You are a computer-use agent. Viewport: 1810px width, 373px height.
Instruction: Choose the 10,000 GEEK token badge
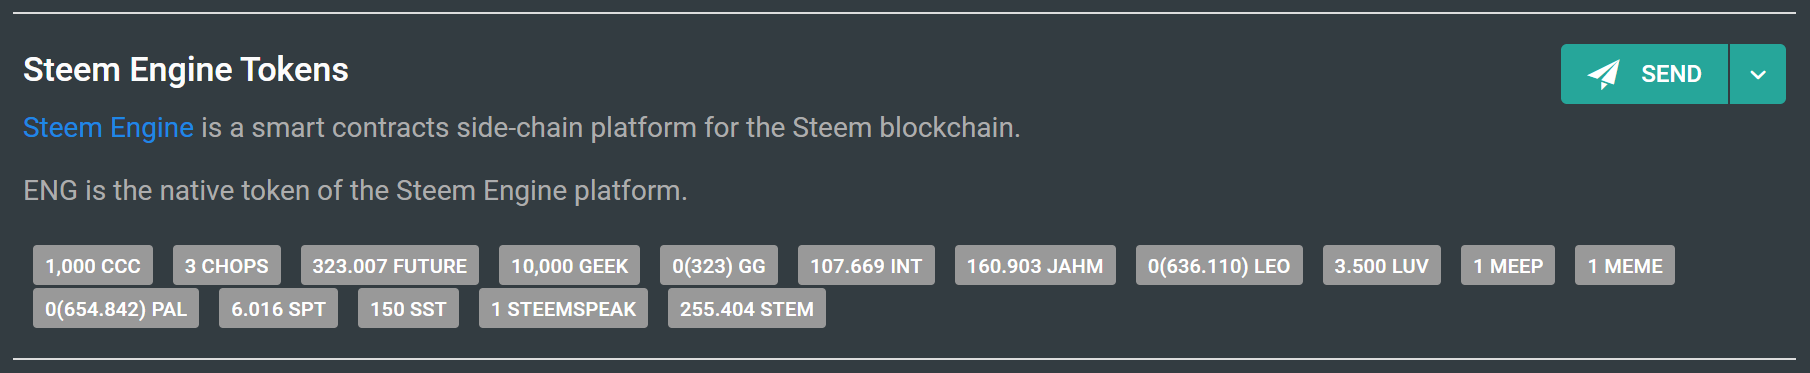click(570, 266)
